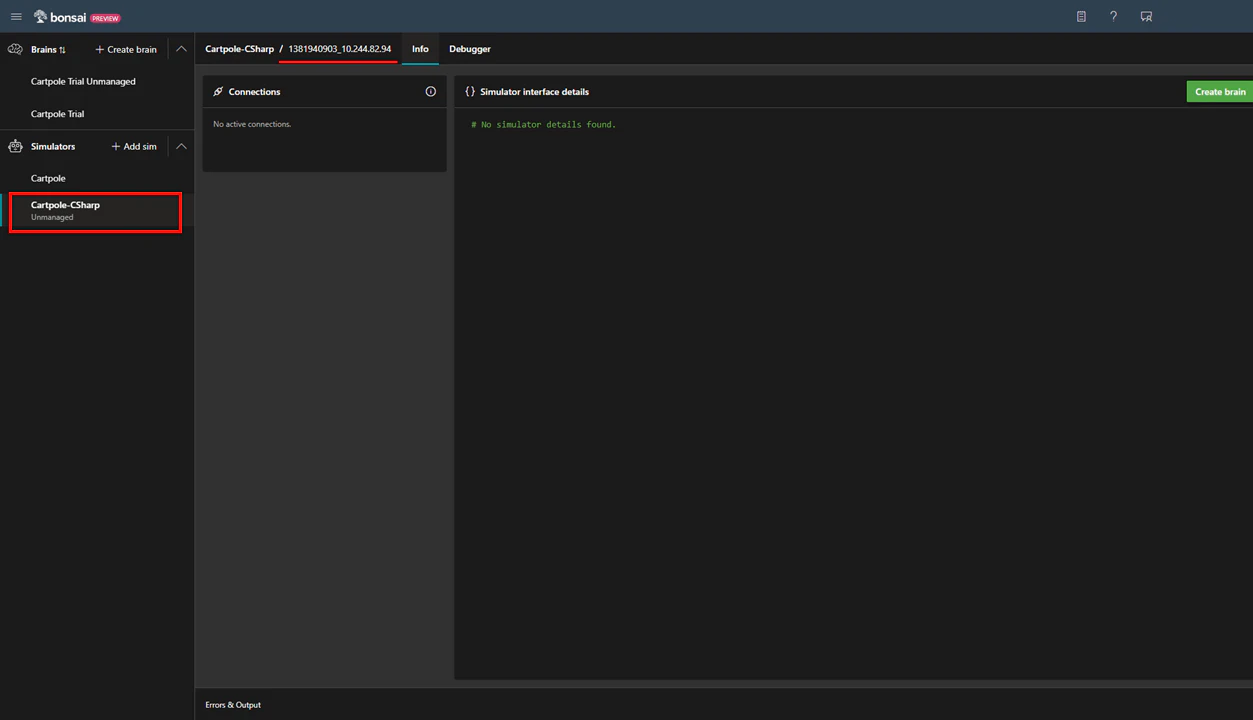Click the Connections info circle icon
The image size is (1253, 720).
pos(431,91)
